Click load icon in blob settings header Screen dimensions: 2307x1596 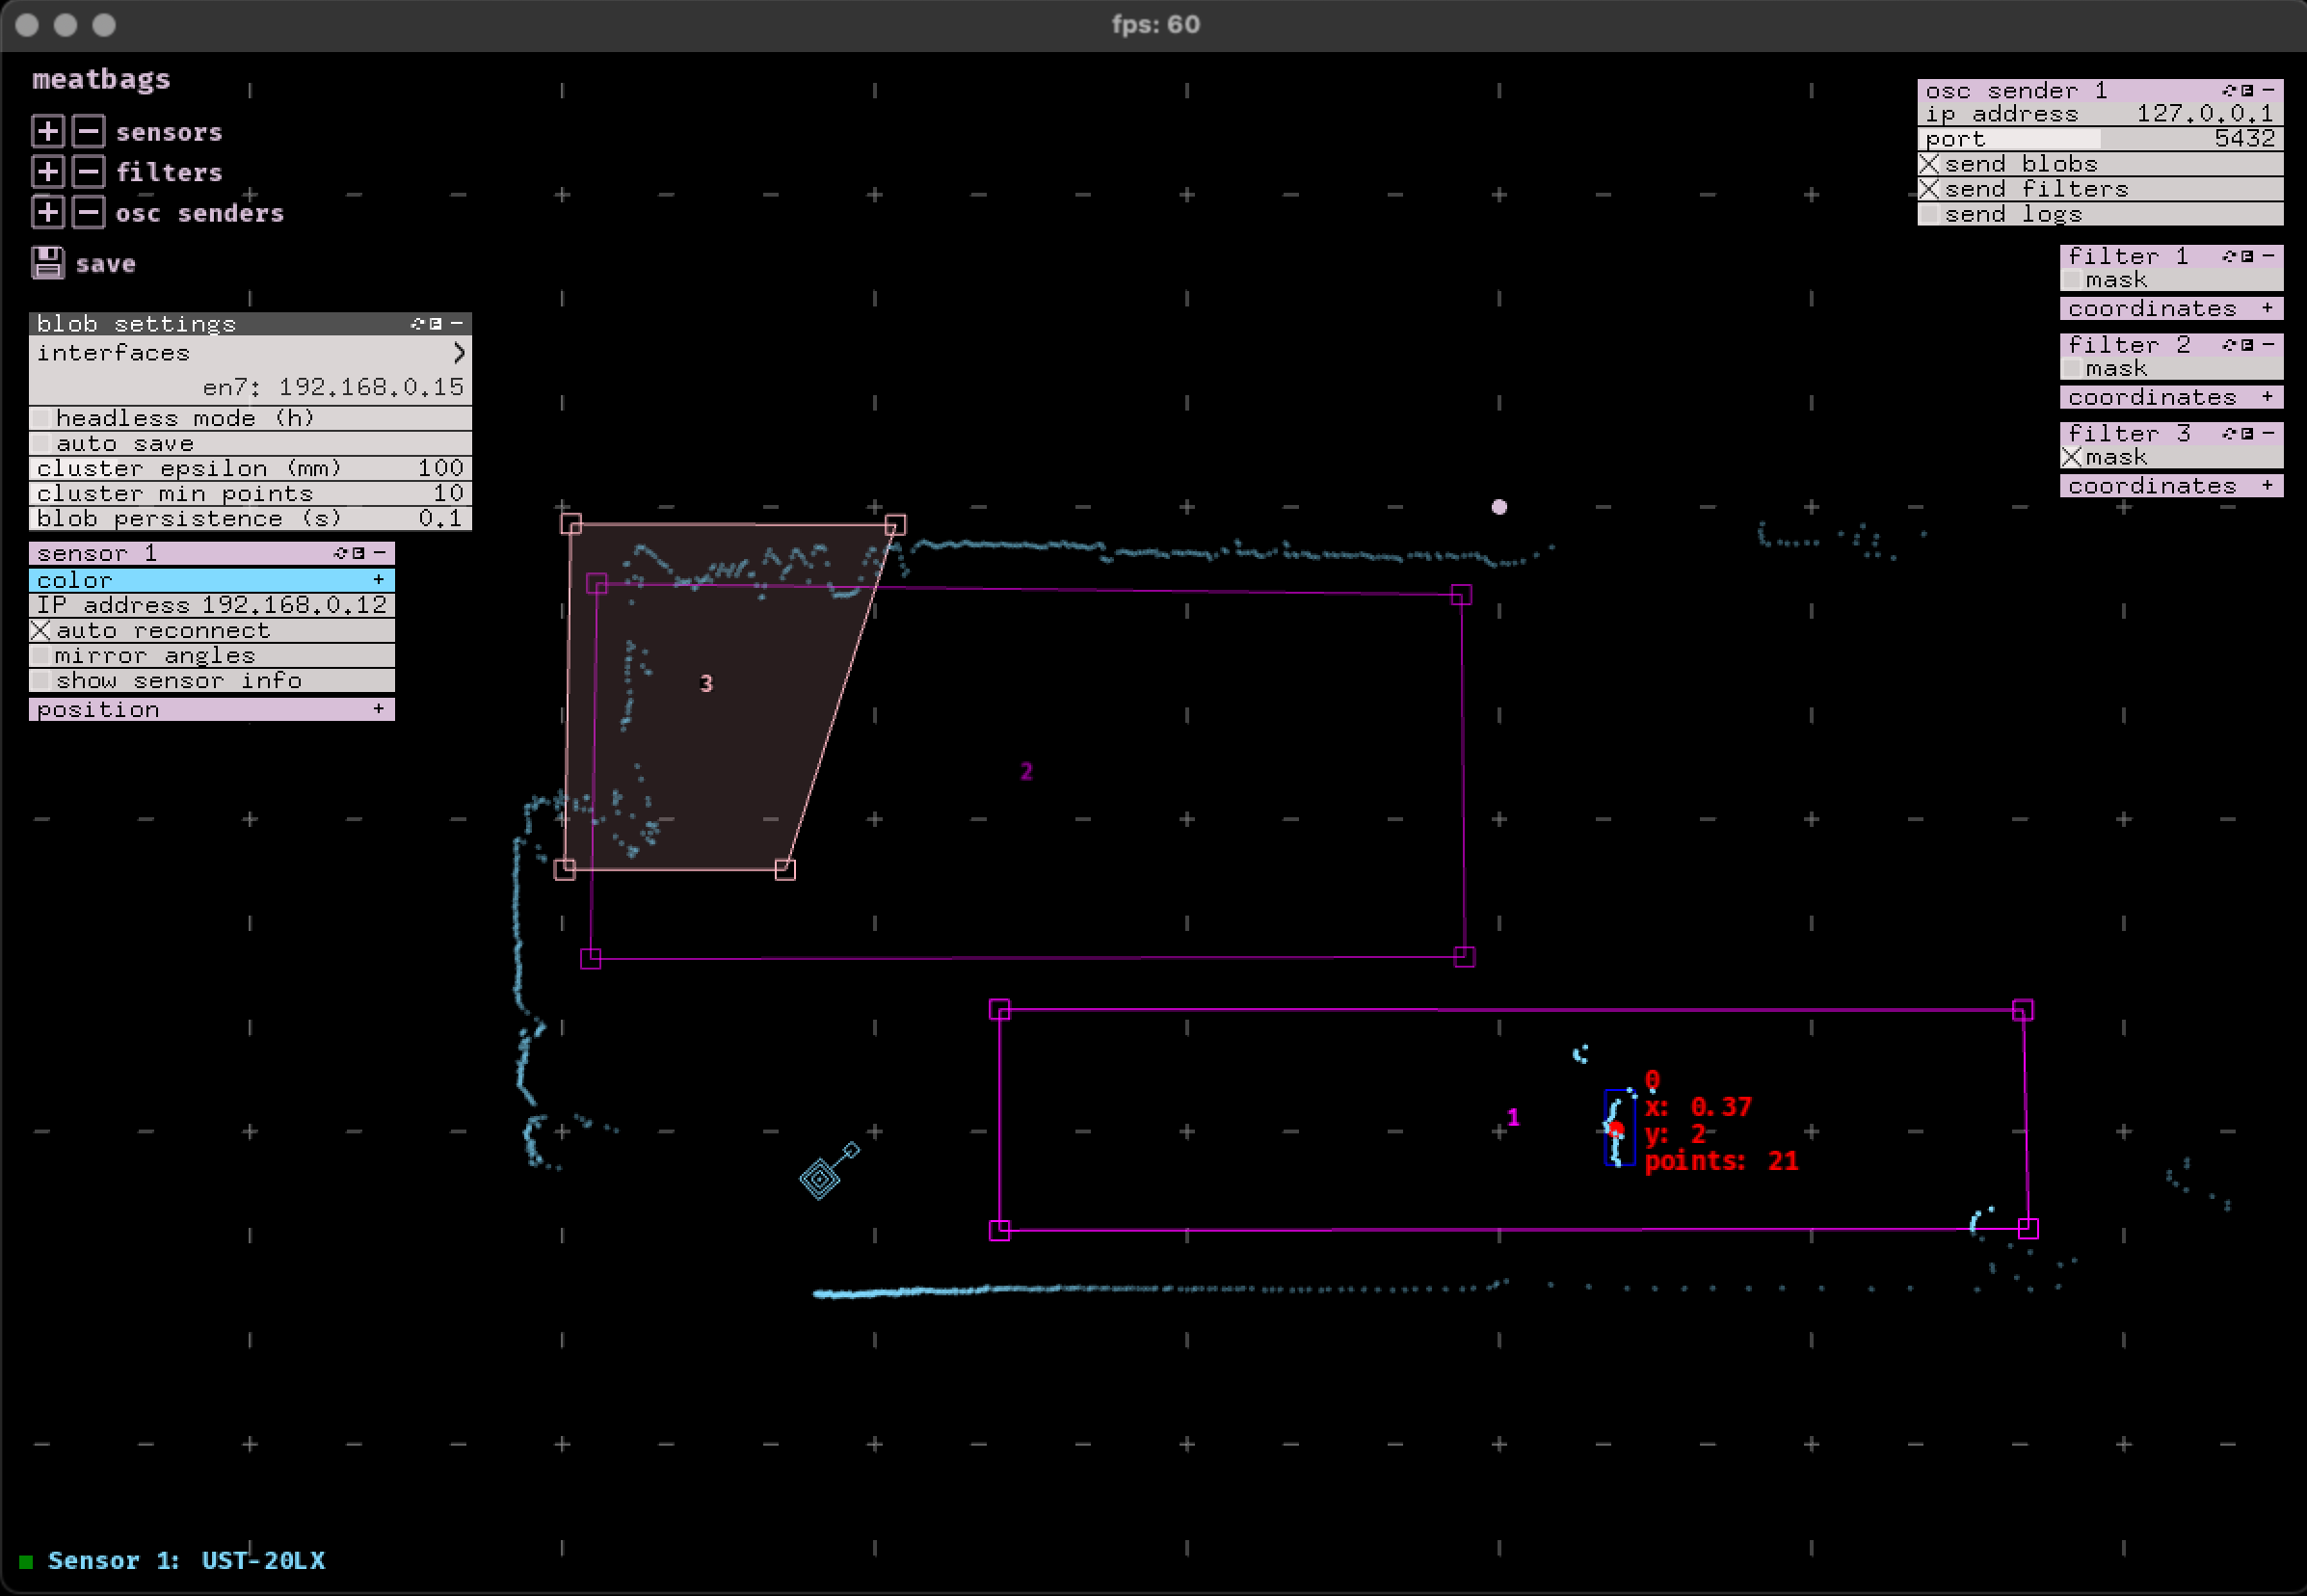point(418,323)
